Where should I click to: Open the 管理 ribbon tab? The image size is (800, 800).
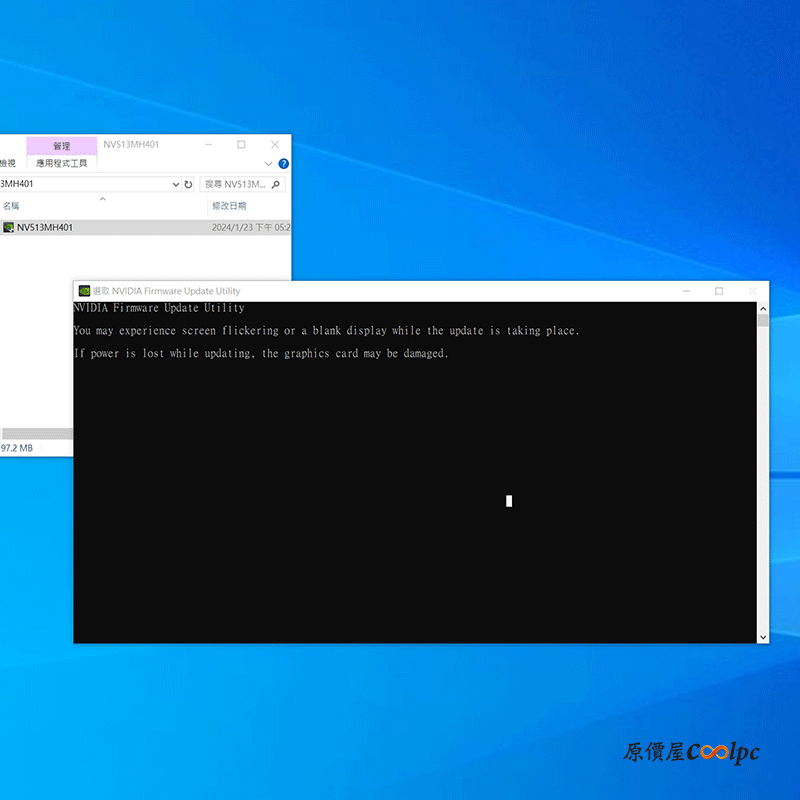(x=62, y=146)
